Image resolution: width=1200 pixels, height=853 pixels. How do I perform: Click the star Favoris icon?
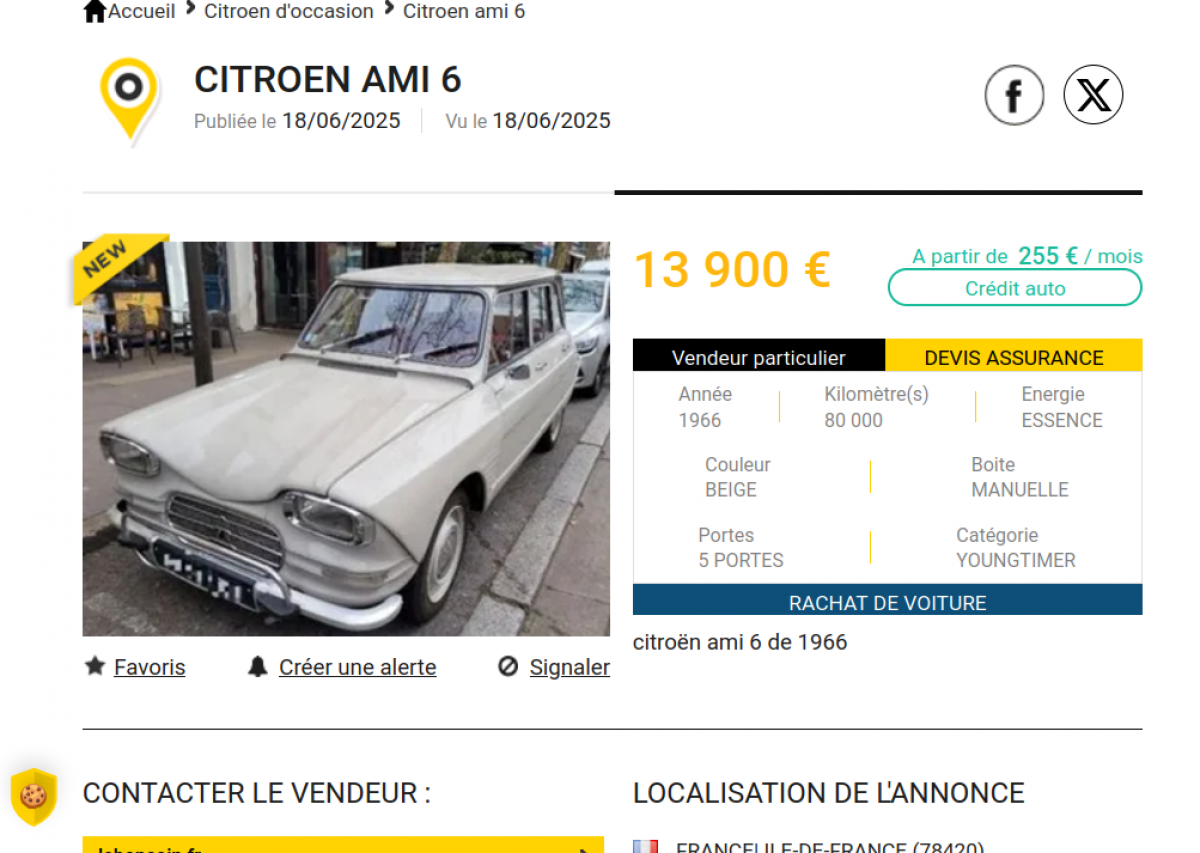tap(95, 666)
